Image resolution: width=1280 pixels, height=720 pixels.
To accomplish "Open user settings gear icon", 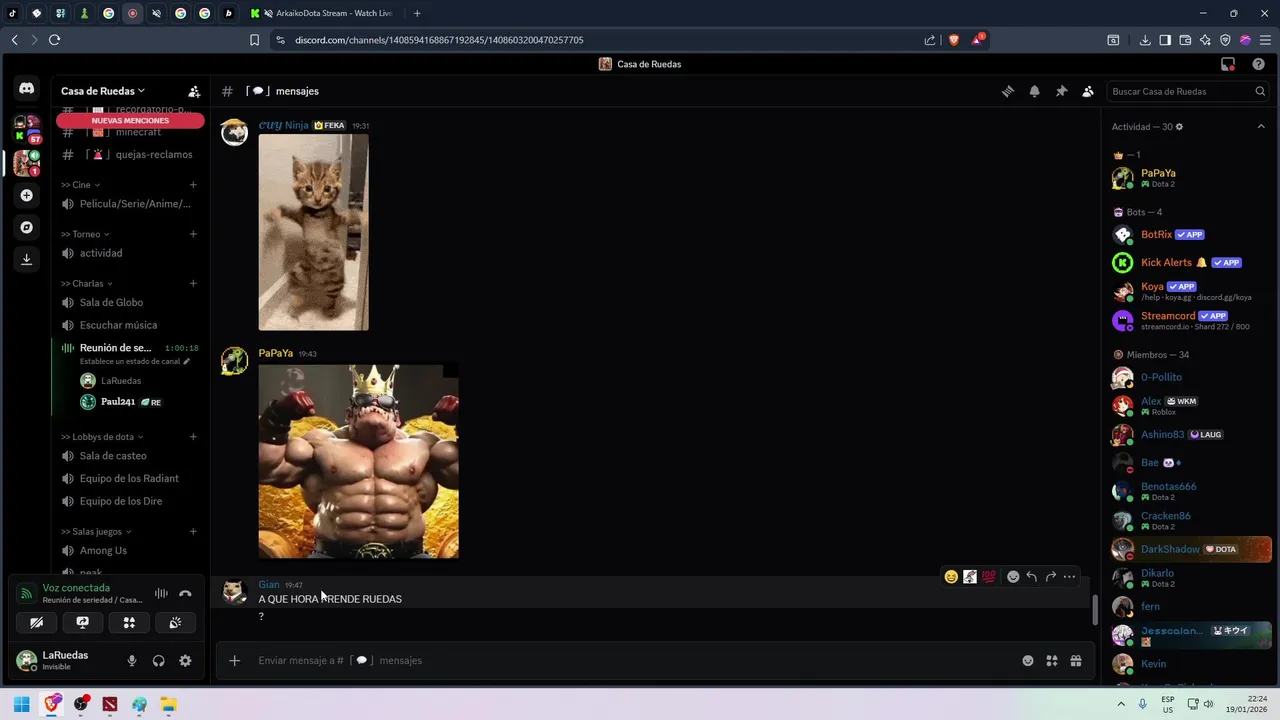I will [185, 660].
